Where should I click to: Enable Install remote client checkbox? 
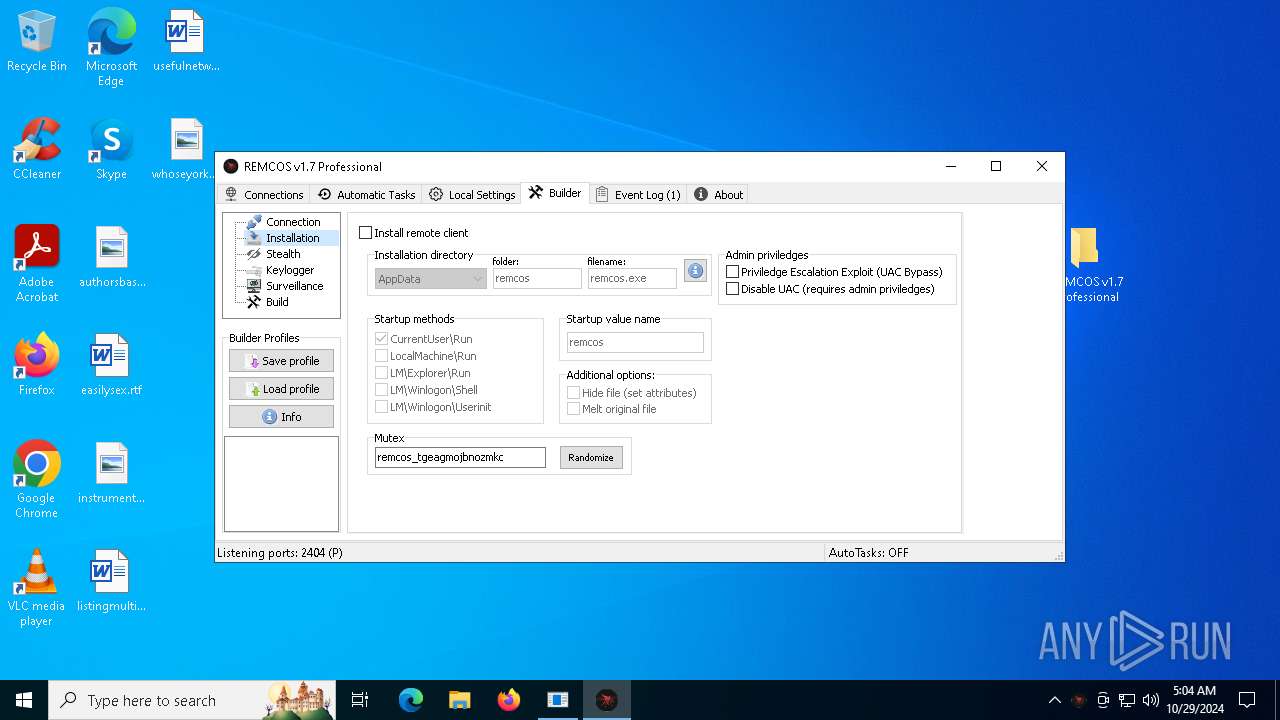coord(365,233)
